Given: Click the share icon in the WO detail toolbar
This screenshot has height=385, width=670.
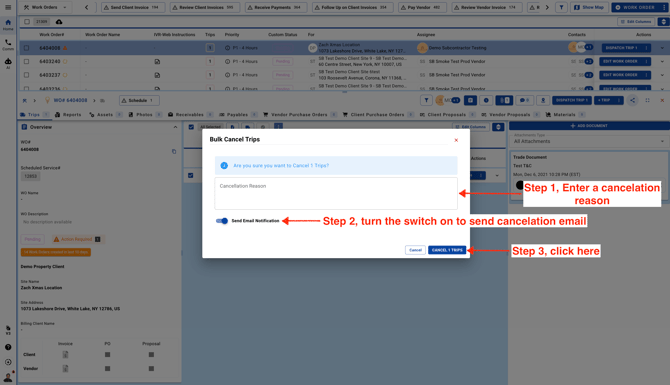Looking at the screenshot, I should tap(632, 100).
